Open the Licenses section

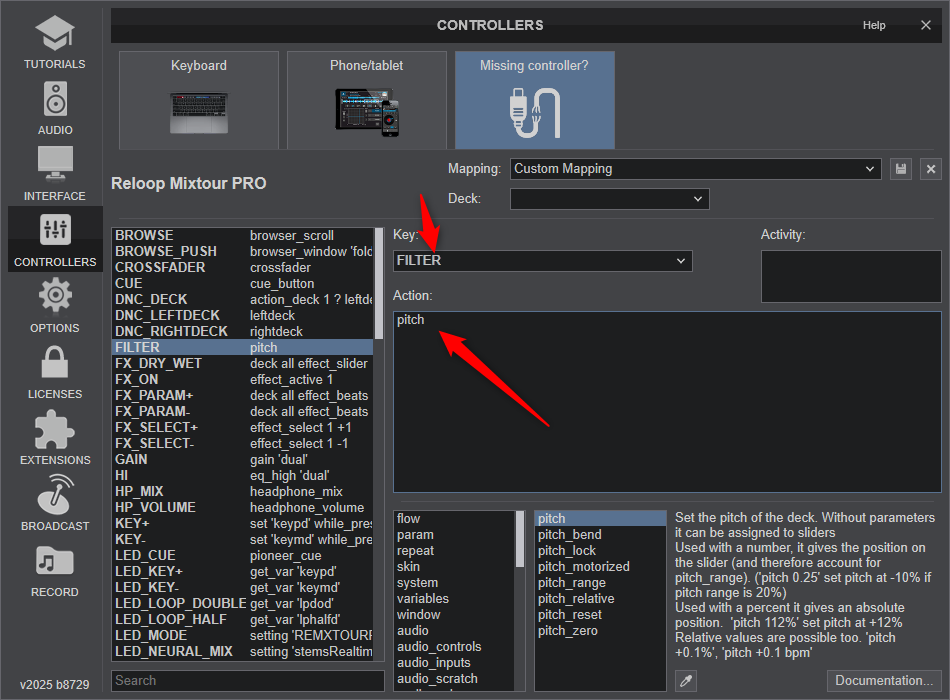coord(55,372)
